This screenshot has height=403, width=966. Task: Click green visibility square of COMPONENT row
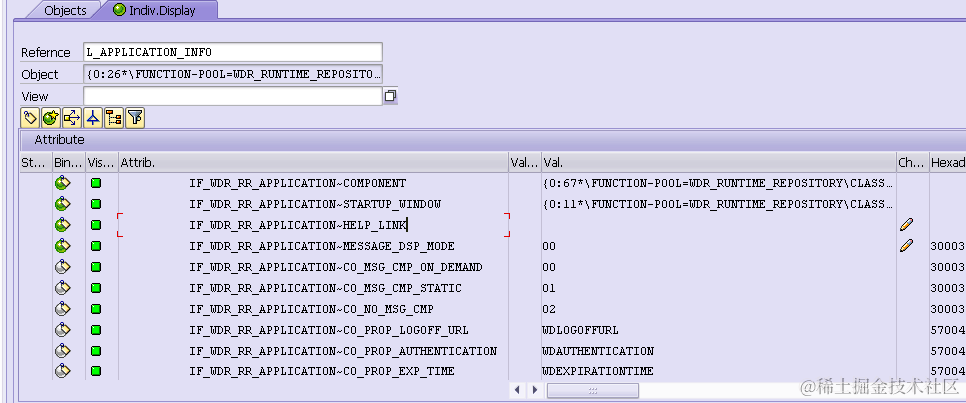tap(95, 183)
